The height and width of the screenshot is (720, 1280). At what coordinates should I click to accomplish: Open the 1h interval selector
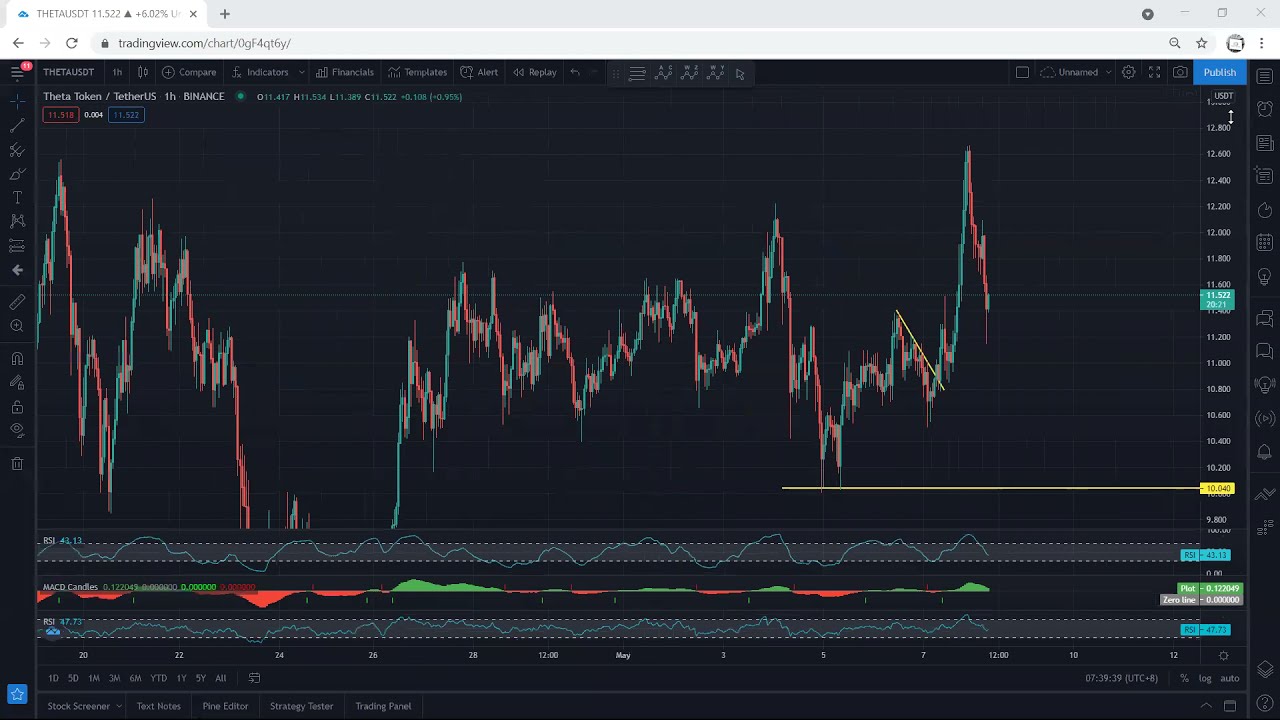(117, 72)
